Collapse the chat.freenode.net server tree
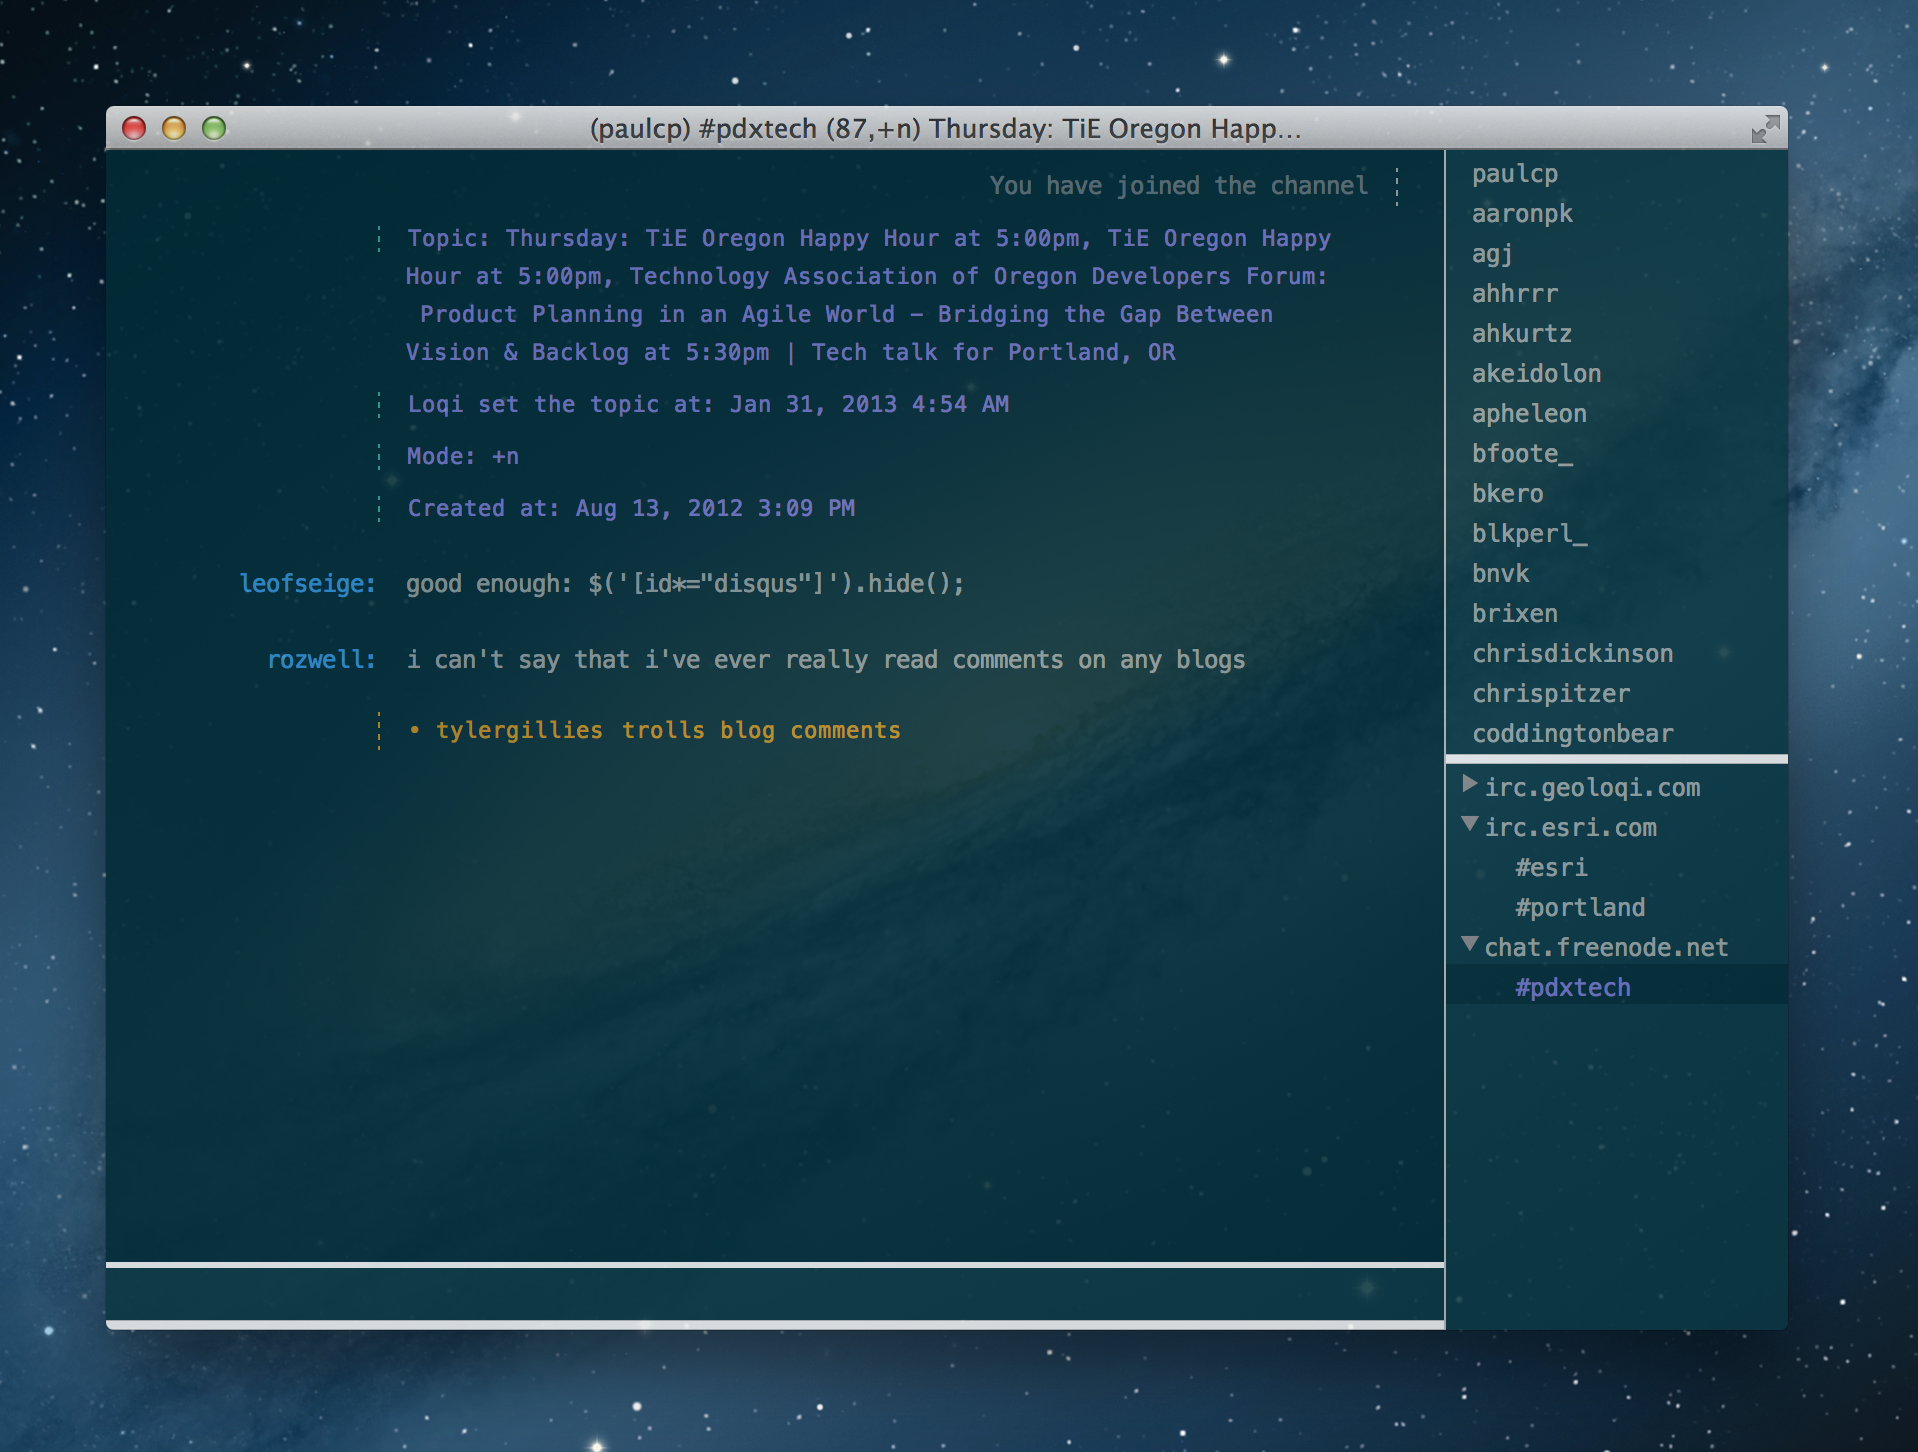Screen dimensions: 1918x1452 (x=1469, y=944)
